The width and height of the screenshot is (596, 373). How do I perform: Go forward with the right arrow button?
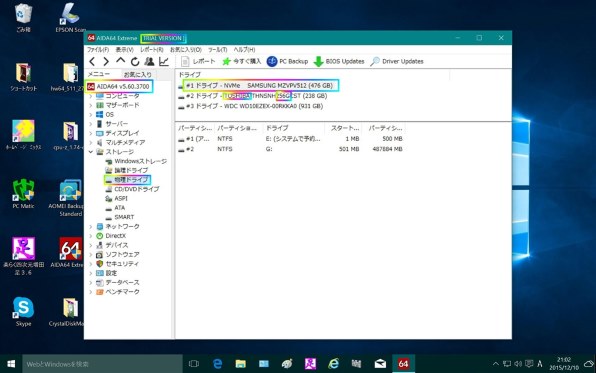(x=106, y=61)
